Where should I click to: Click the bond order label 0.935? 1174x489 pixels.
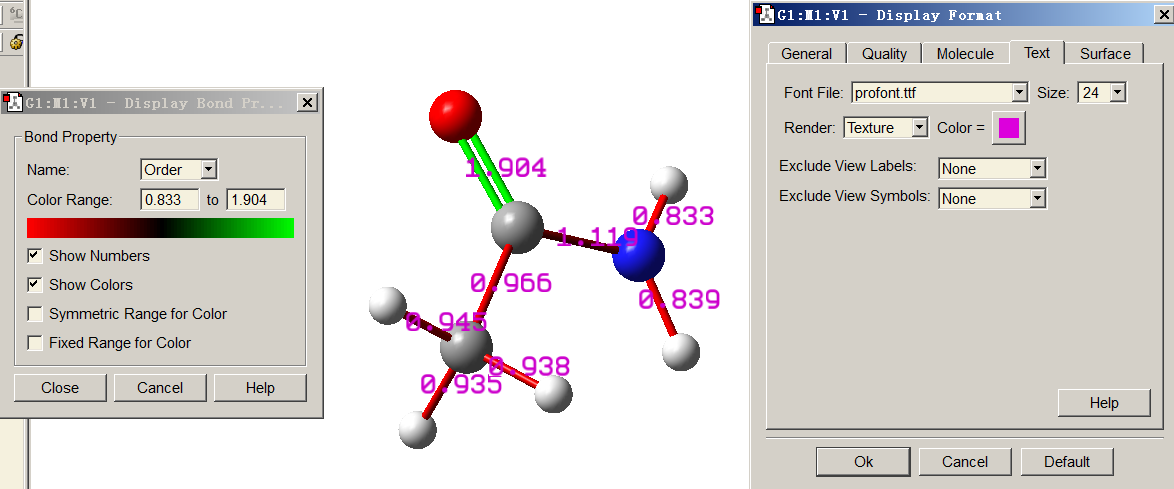(461, 384)
